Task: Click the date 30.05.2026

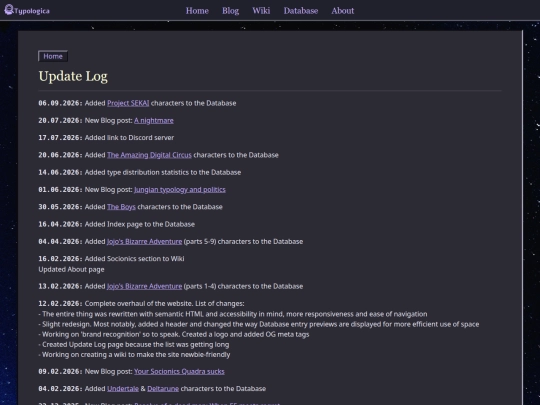Action: pyautogui.click(x=60, y=207)
